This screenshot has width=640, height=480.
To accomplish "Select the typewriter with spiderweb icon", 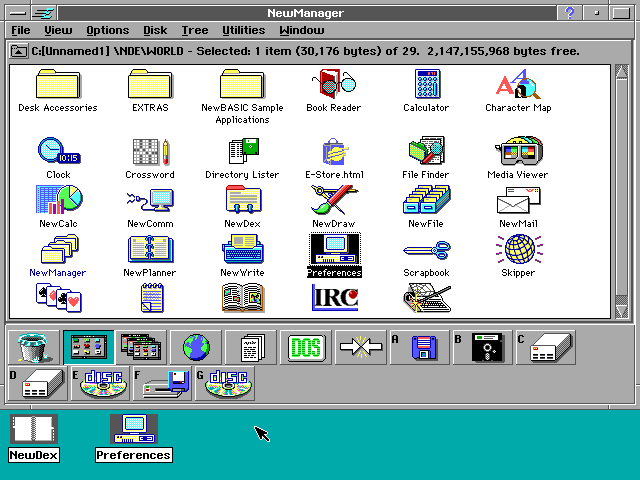I will point(427,298).
